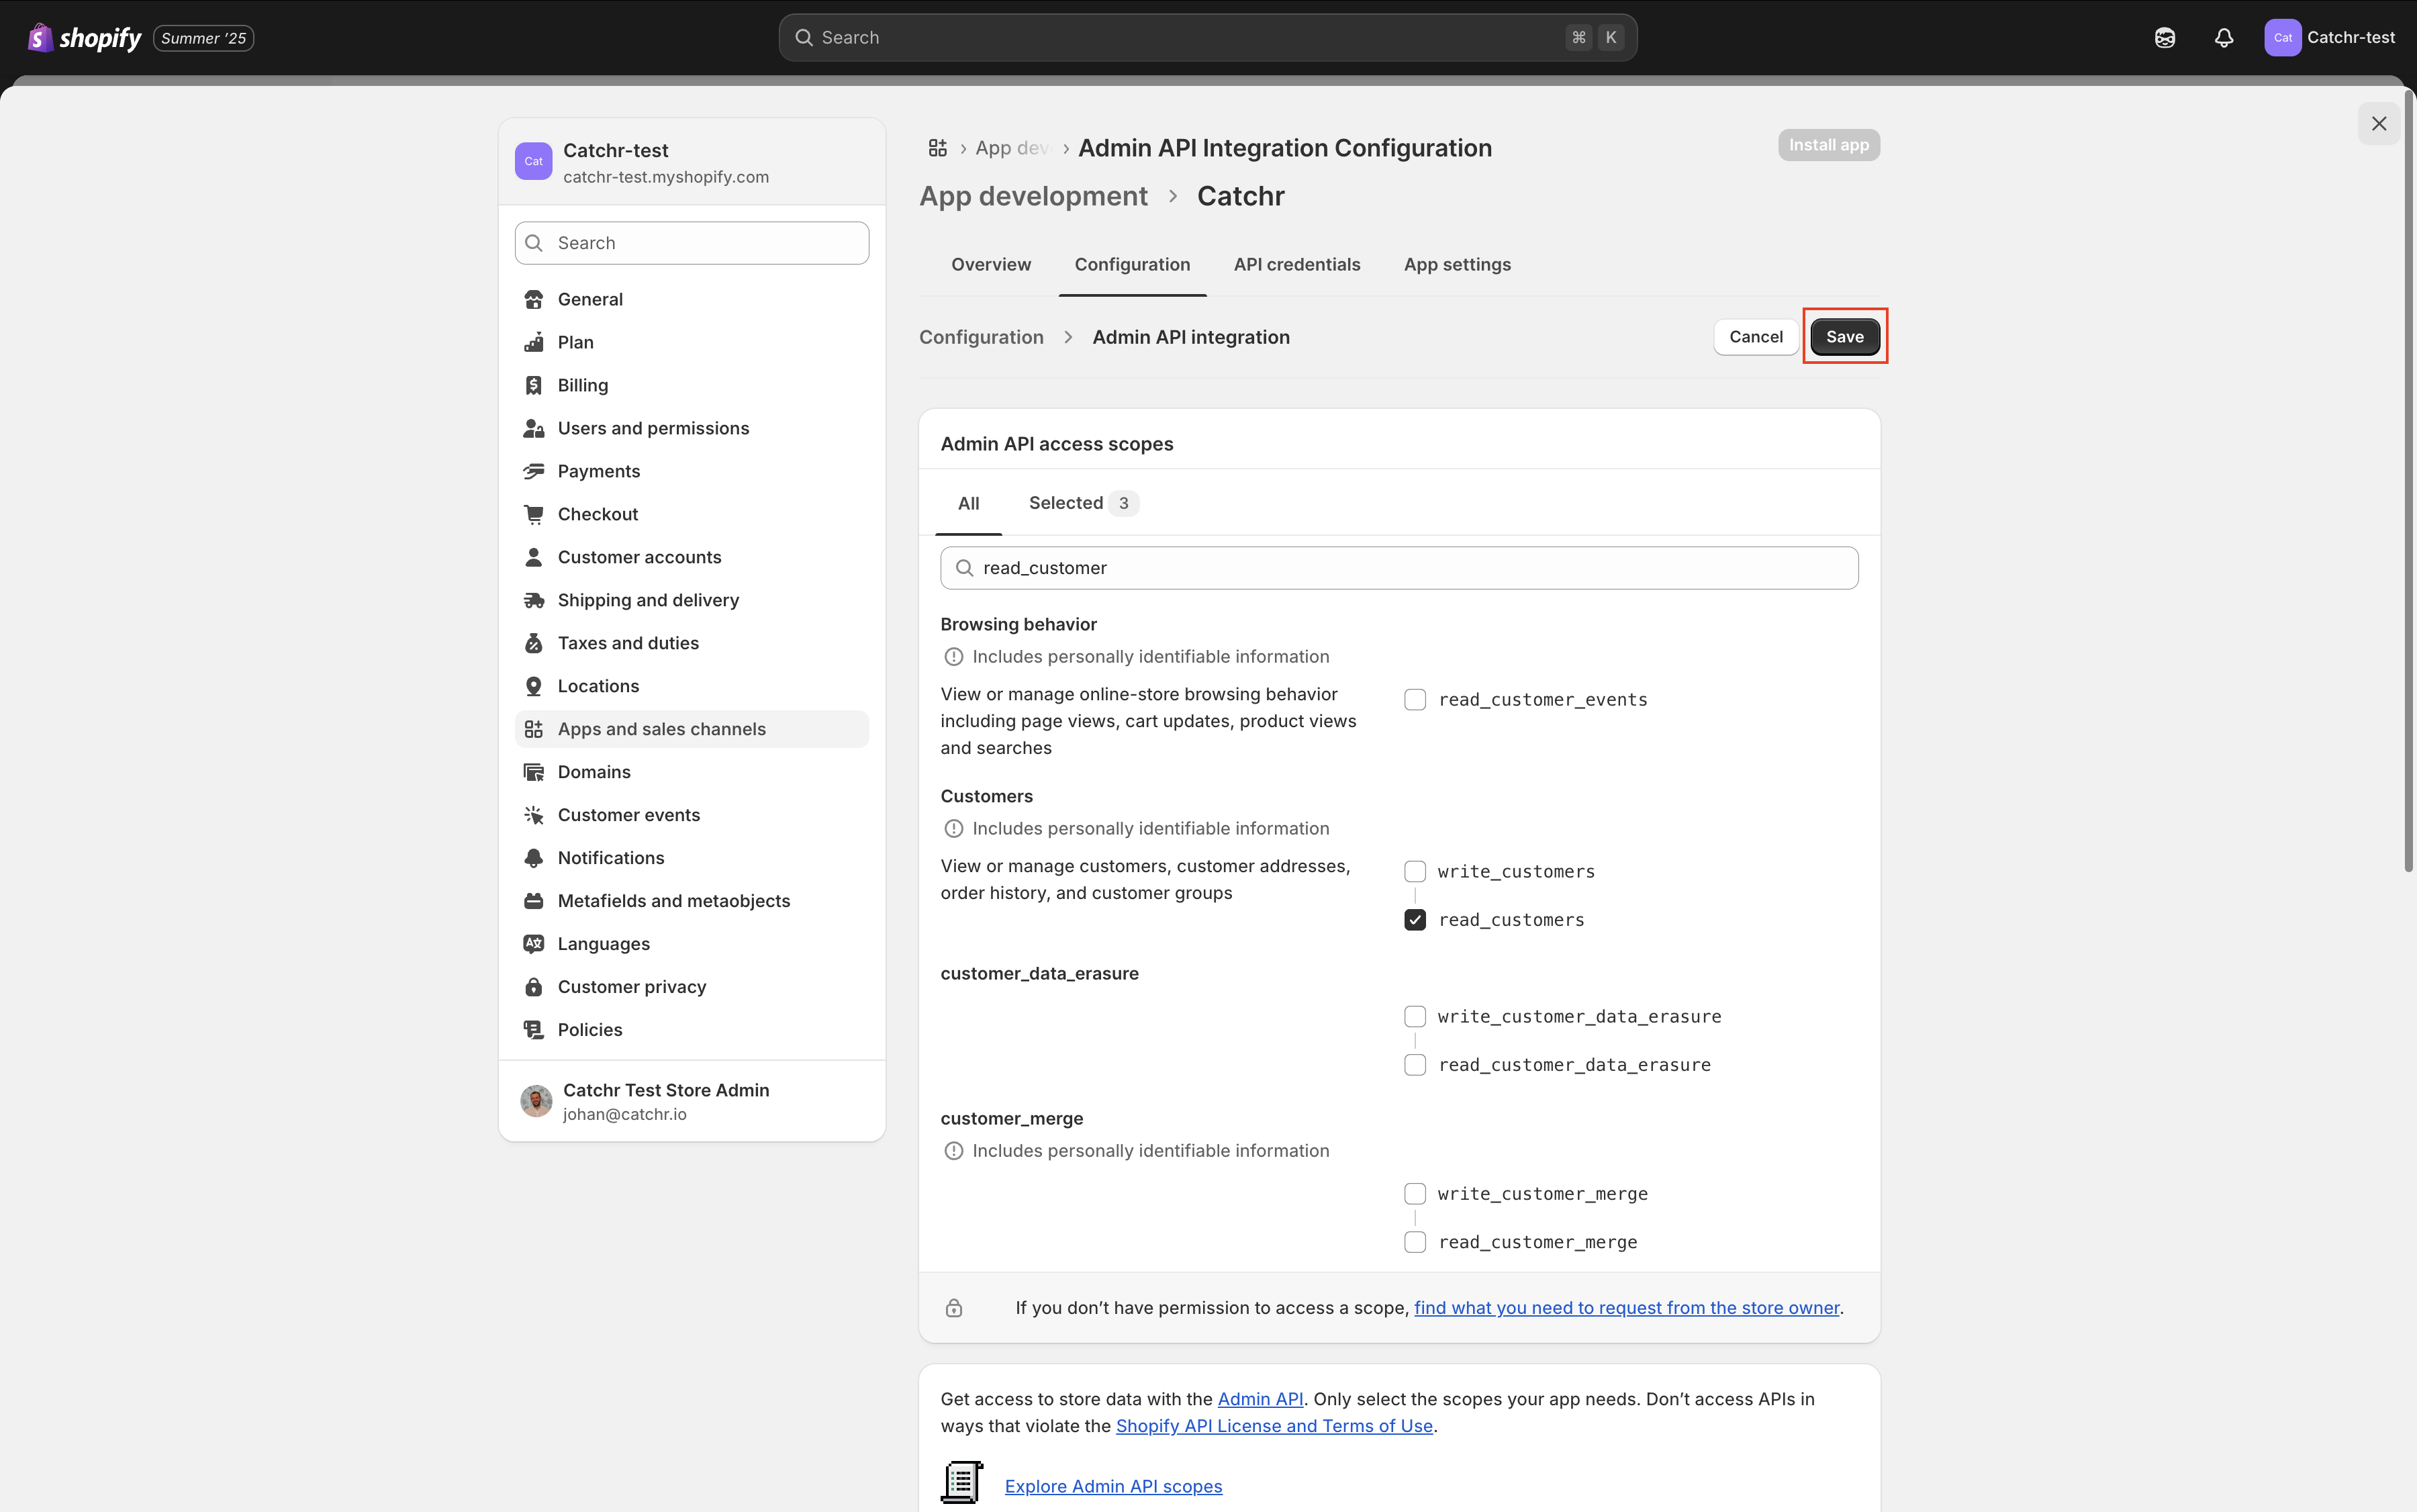Image resolution: width=2417 pixels, height=1512 pixels.
Task: Click the Users and permissions icon
Action: pyautogui.click(x=534, y=428)
